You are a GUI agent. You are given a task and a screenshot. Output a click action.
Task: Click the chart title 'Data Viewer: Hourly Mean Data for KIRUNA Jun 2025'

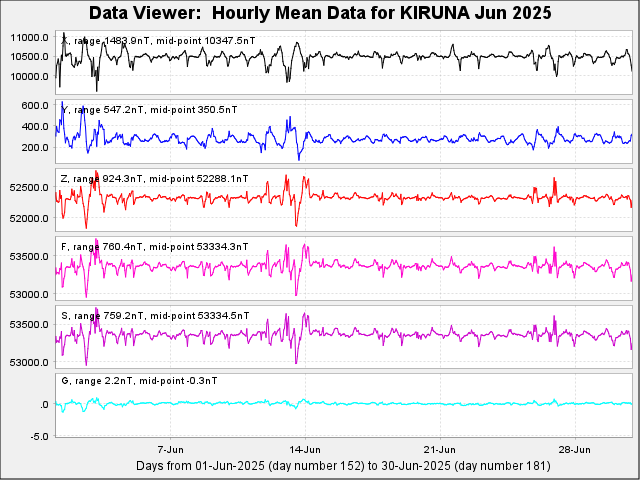pyautogui.click(x=320, y=13)
